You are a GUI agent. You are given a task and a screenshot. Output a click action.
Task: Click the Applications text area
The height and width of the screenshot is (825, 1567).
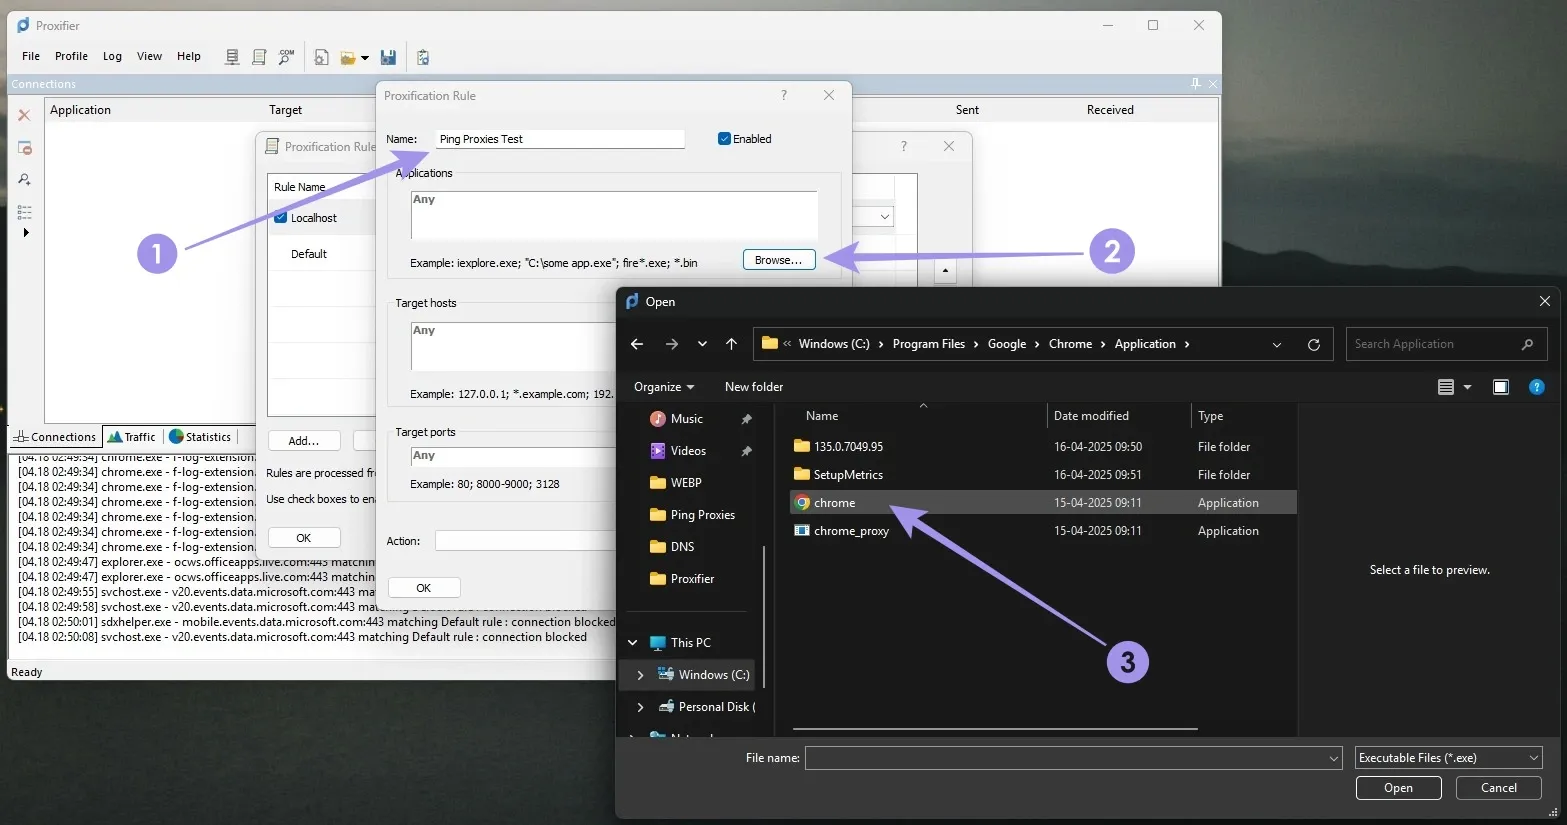614,215
